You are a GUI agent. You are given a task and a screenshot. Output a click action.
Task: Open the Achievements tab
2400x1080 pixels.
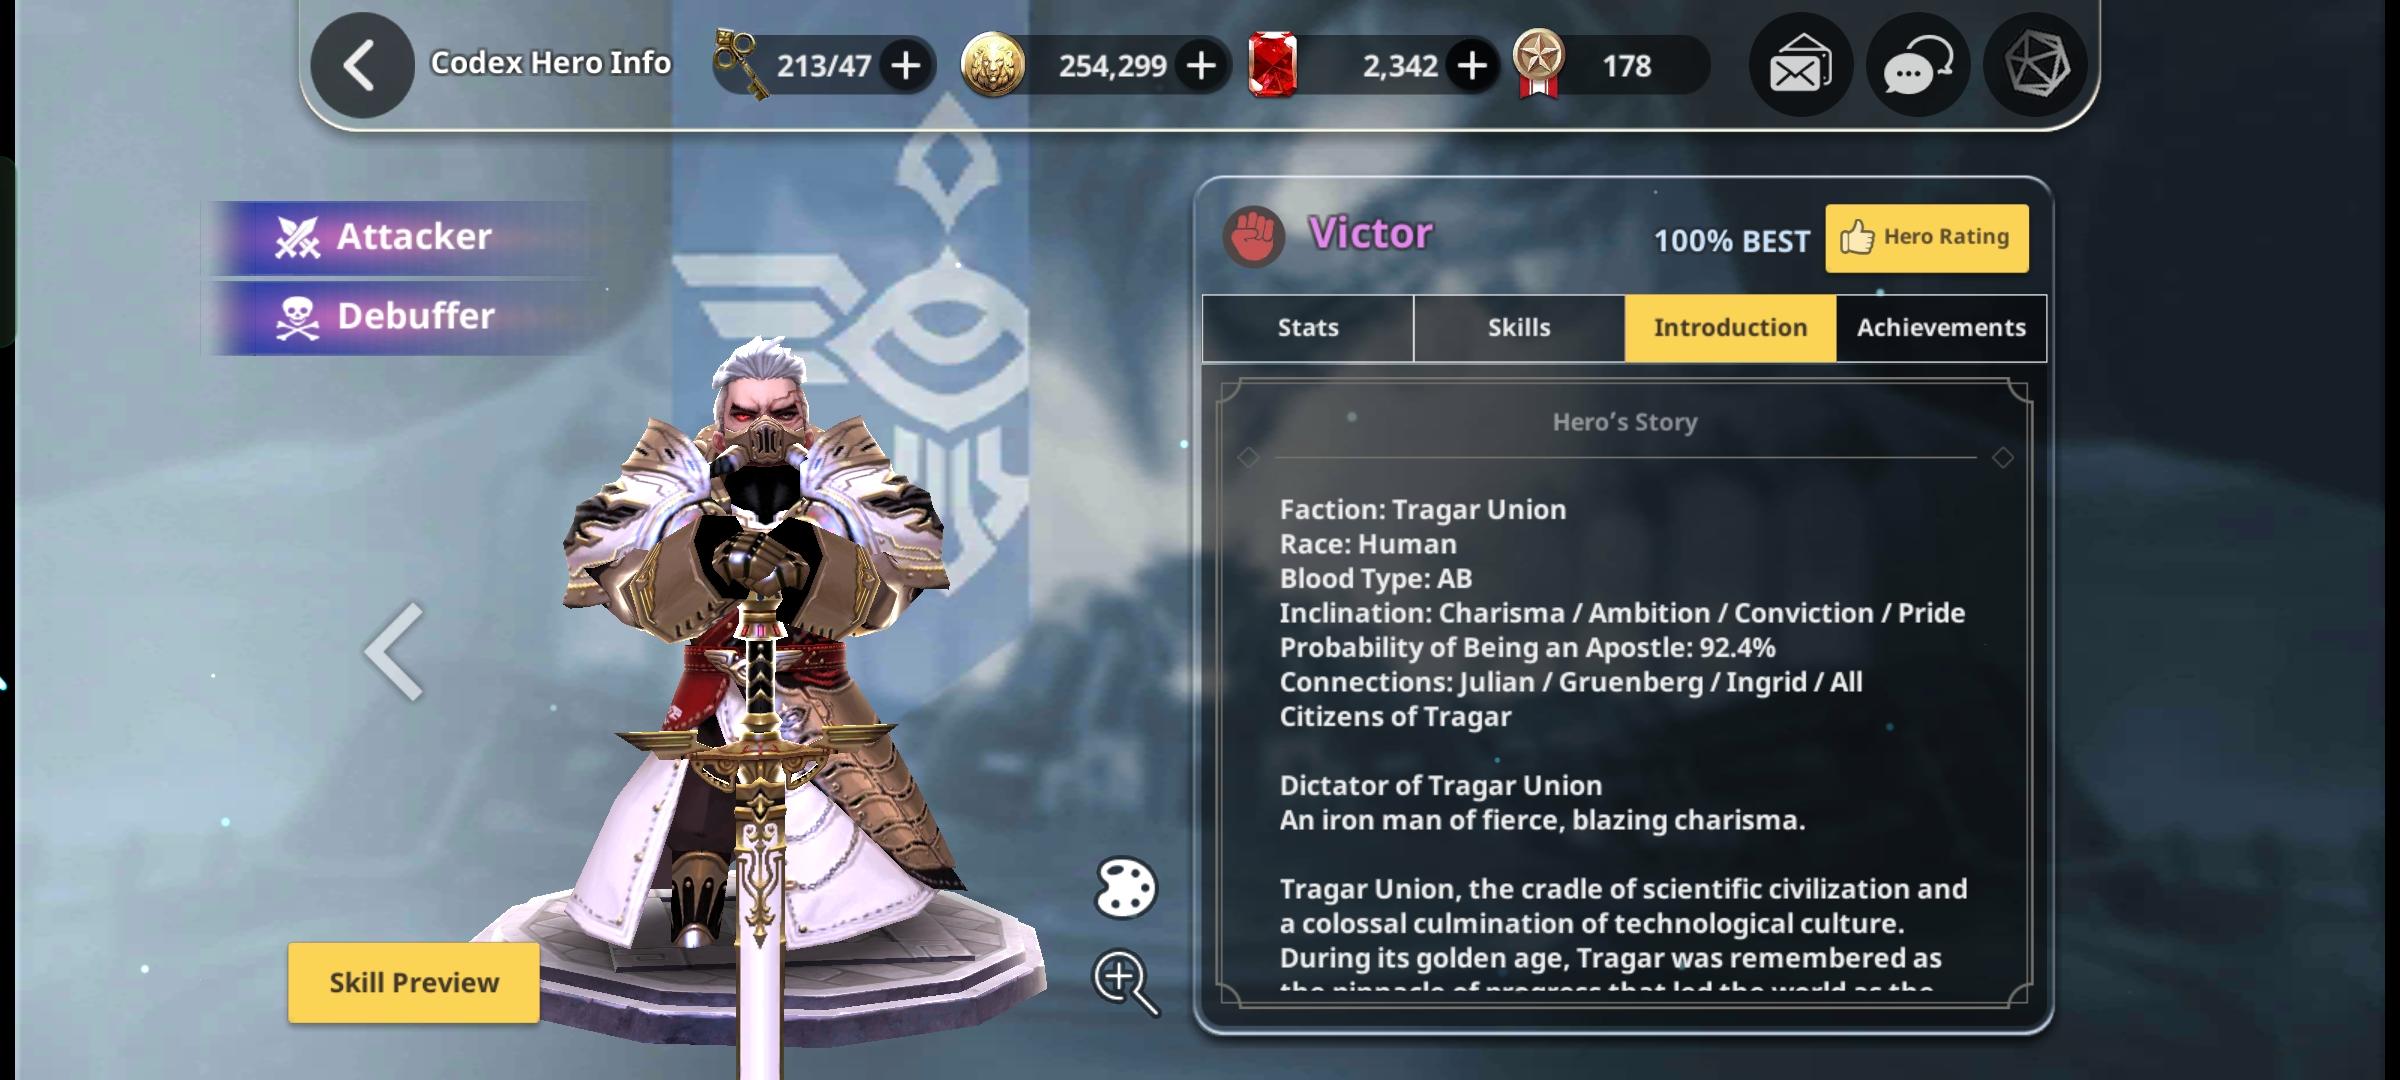tap(1941, 328)
